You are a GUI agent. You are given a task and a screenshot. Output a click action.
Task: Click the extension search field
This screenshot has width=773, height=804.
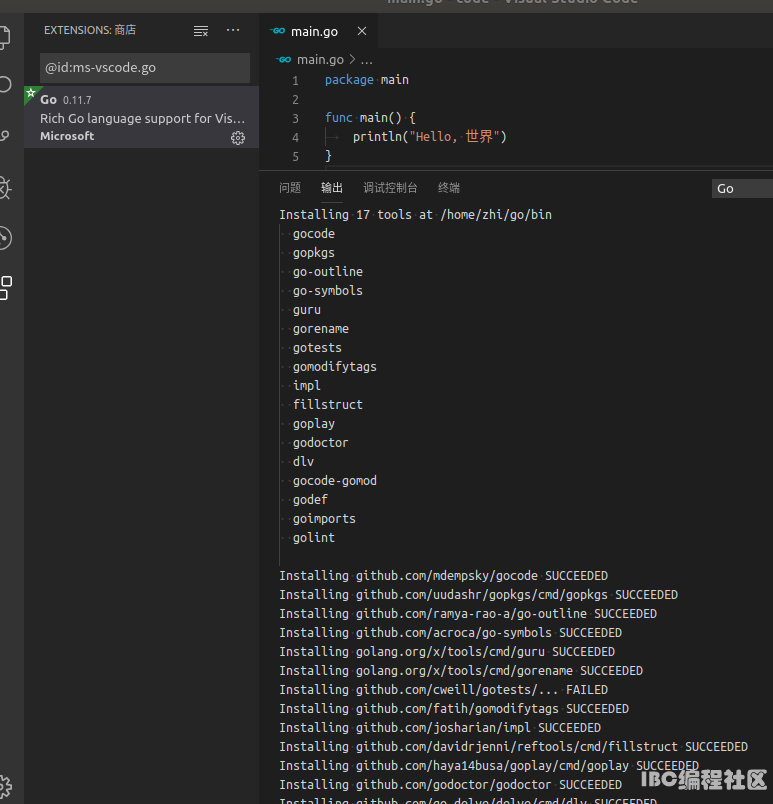(145, 68)
